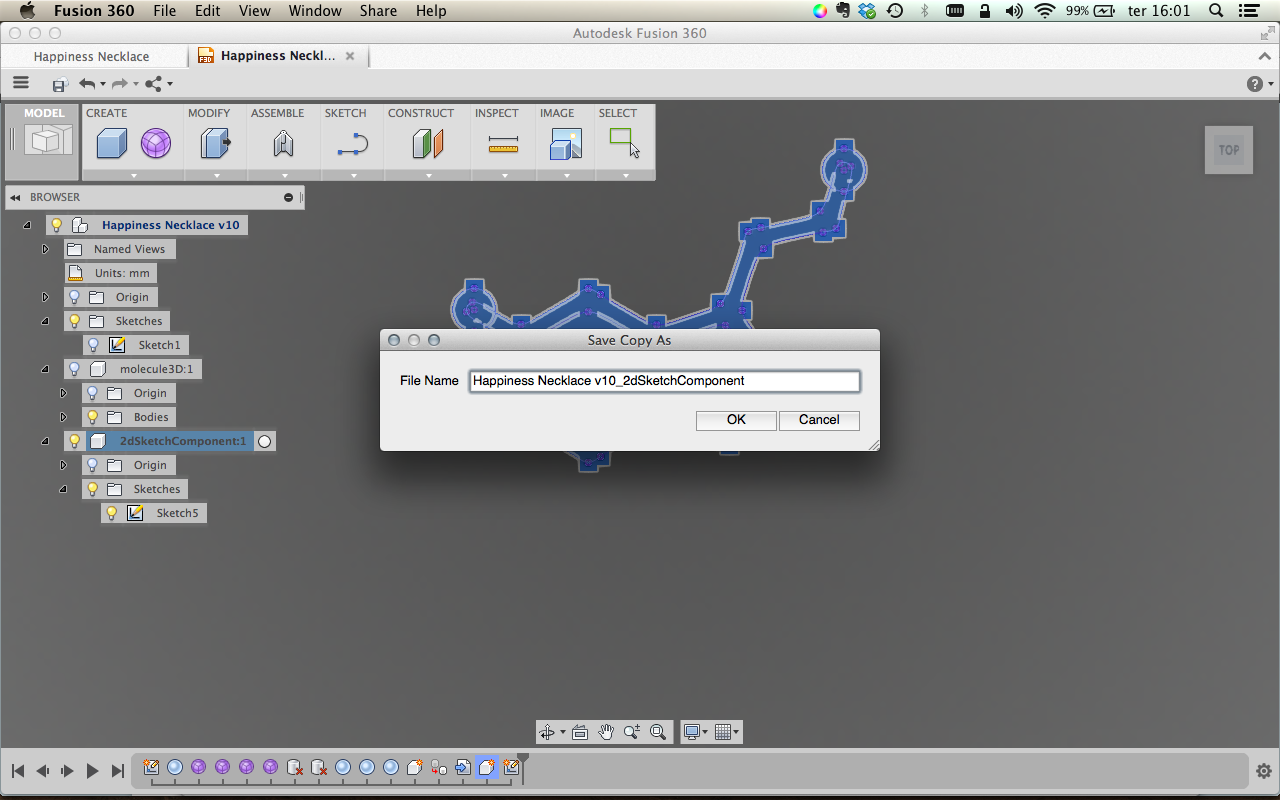
Task: Click OK in Save Copy As dialog
Action: point(736,420)
